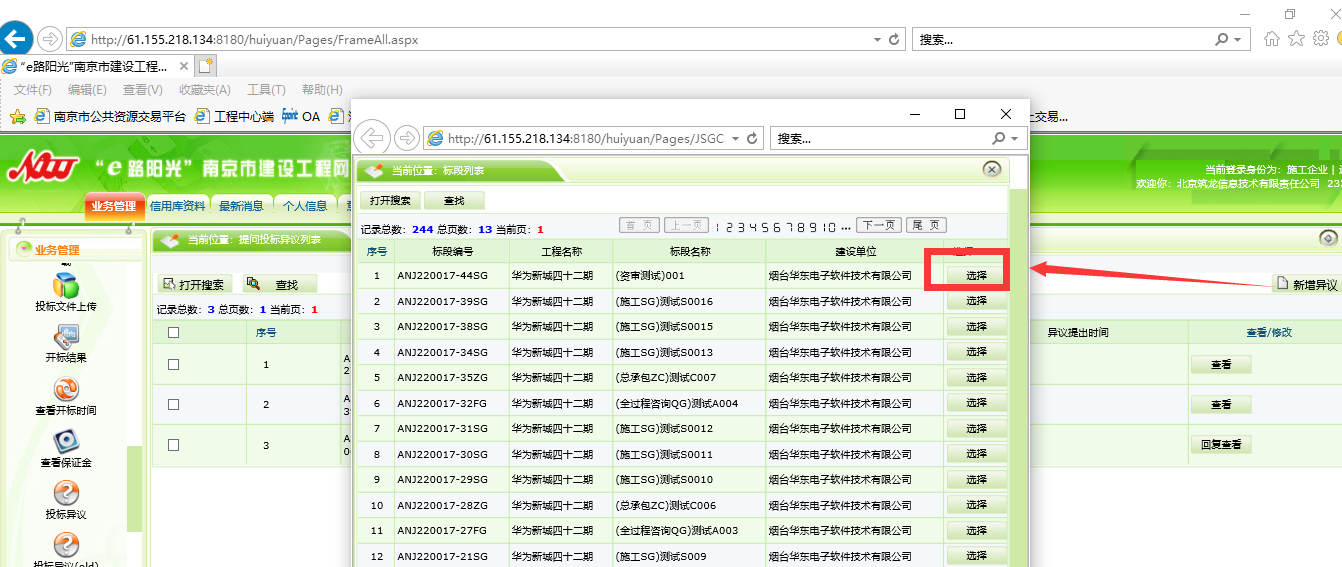Close 标段列表 panel with round X

point(992,170)
